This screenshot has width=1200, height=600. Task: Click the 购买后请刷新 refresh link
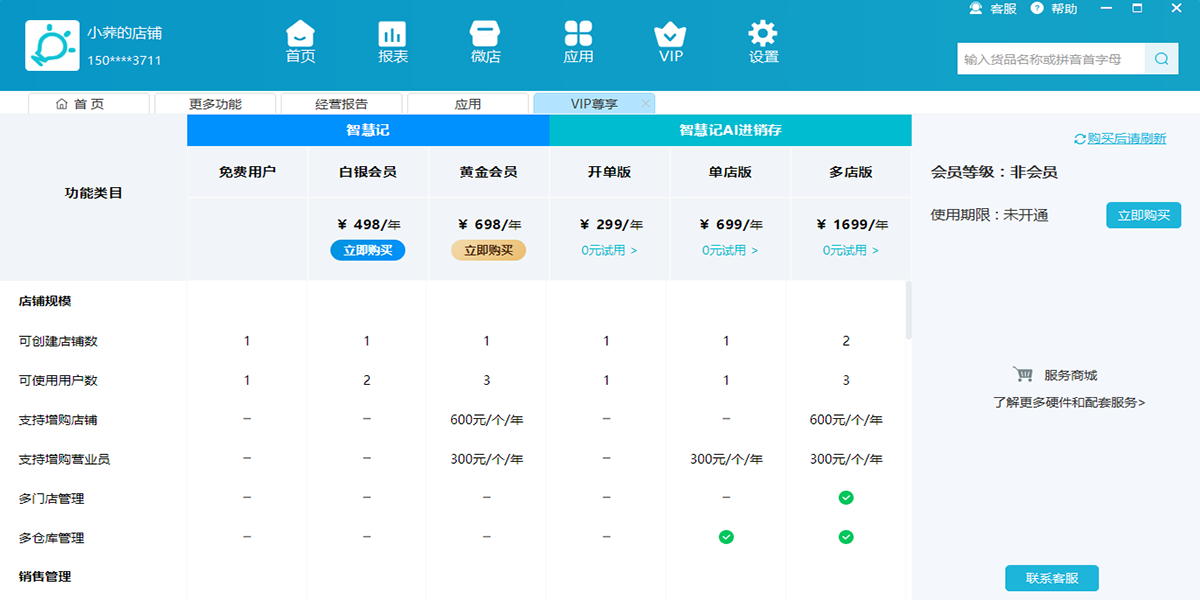click(x=1120, y=139)
